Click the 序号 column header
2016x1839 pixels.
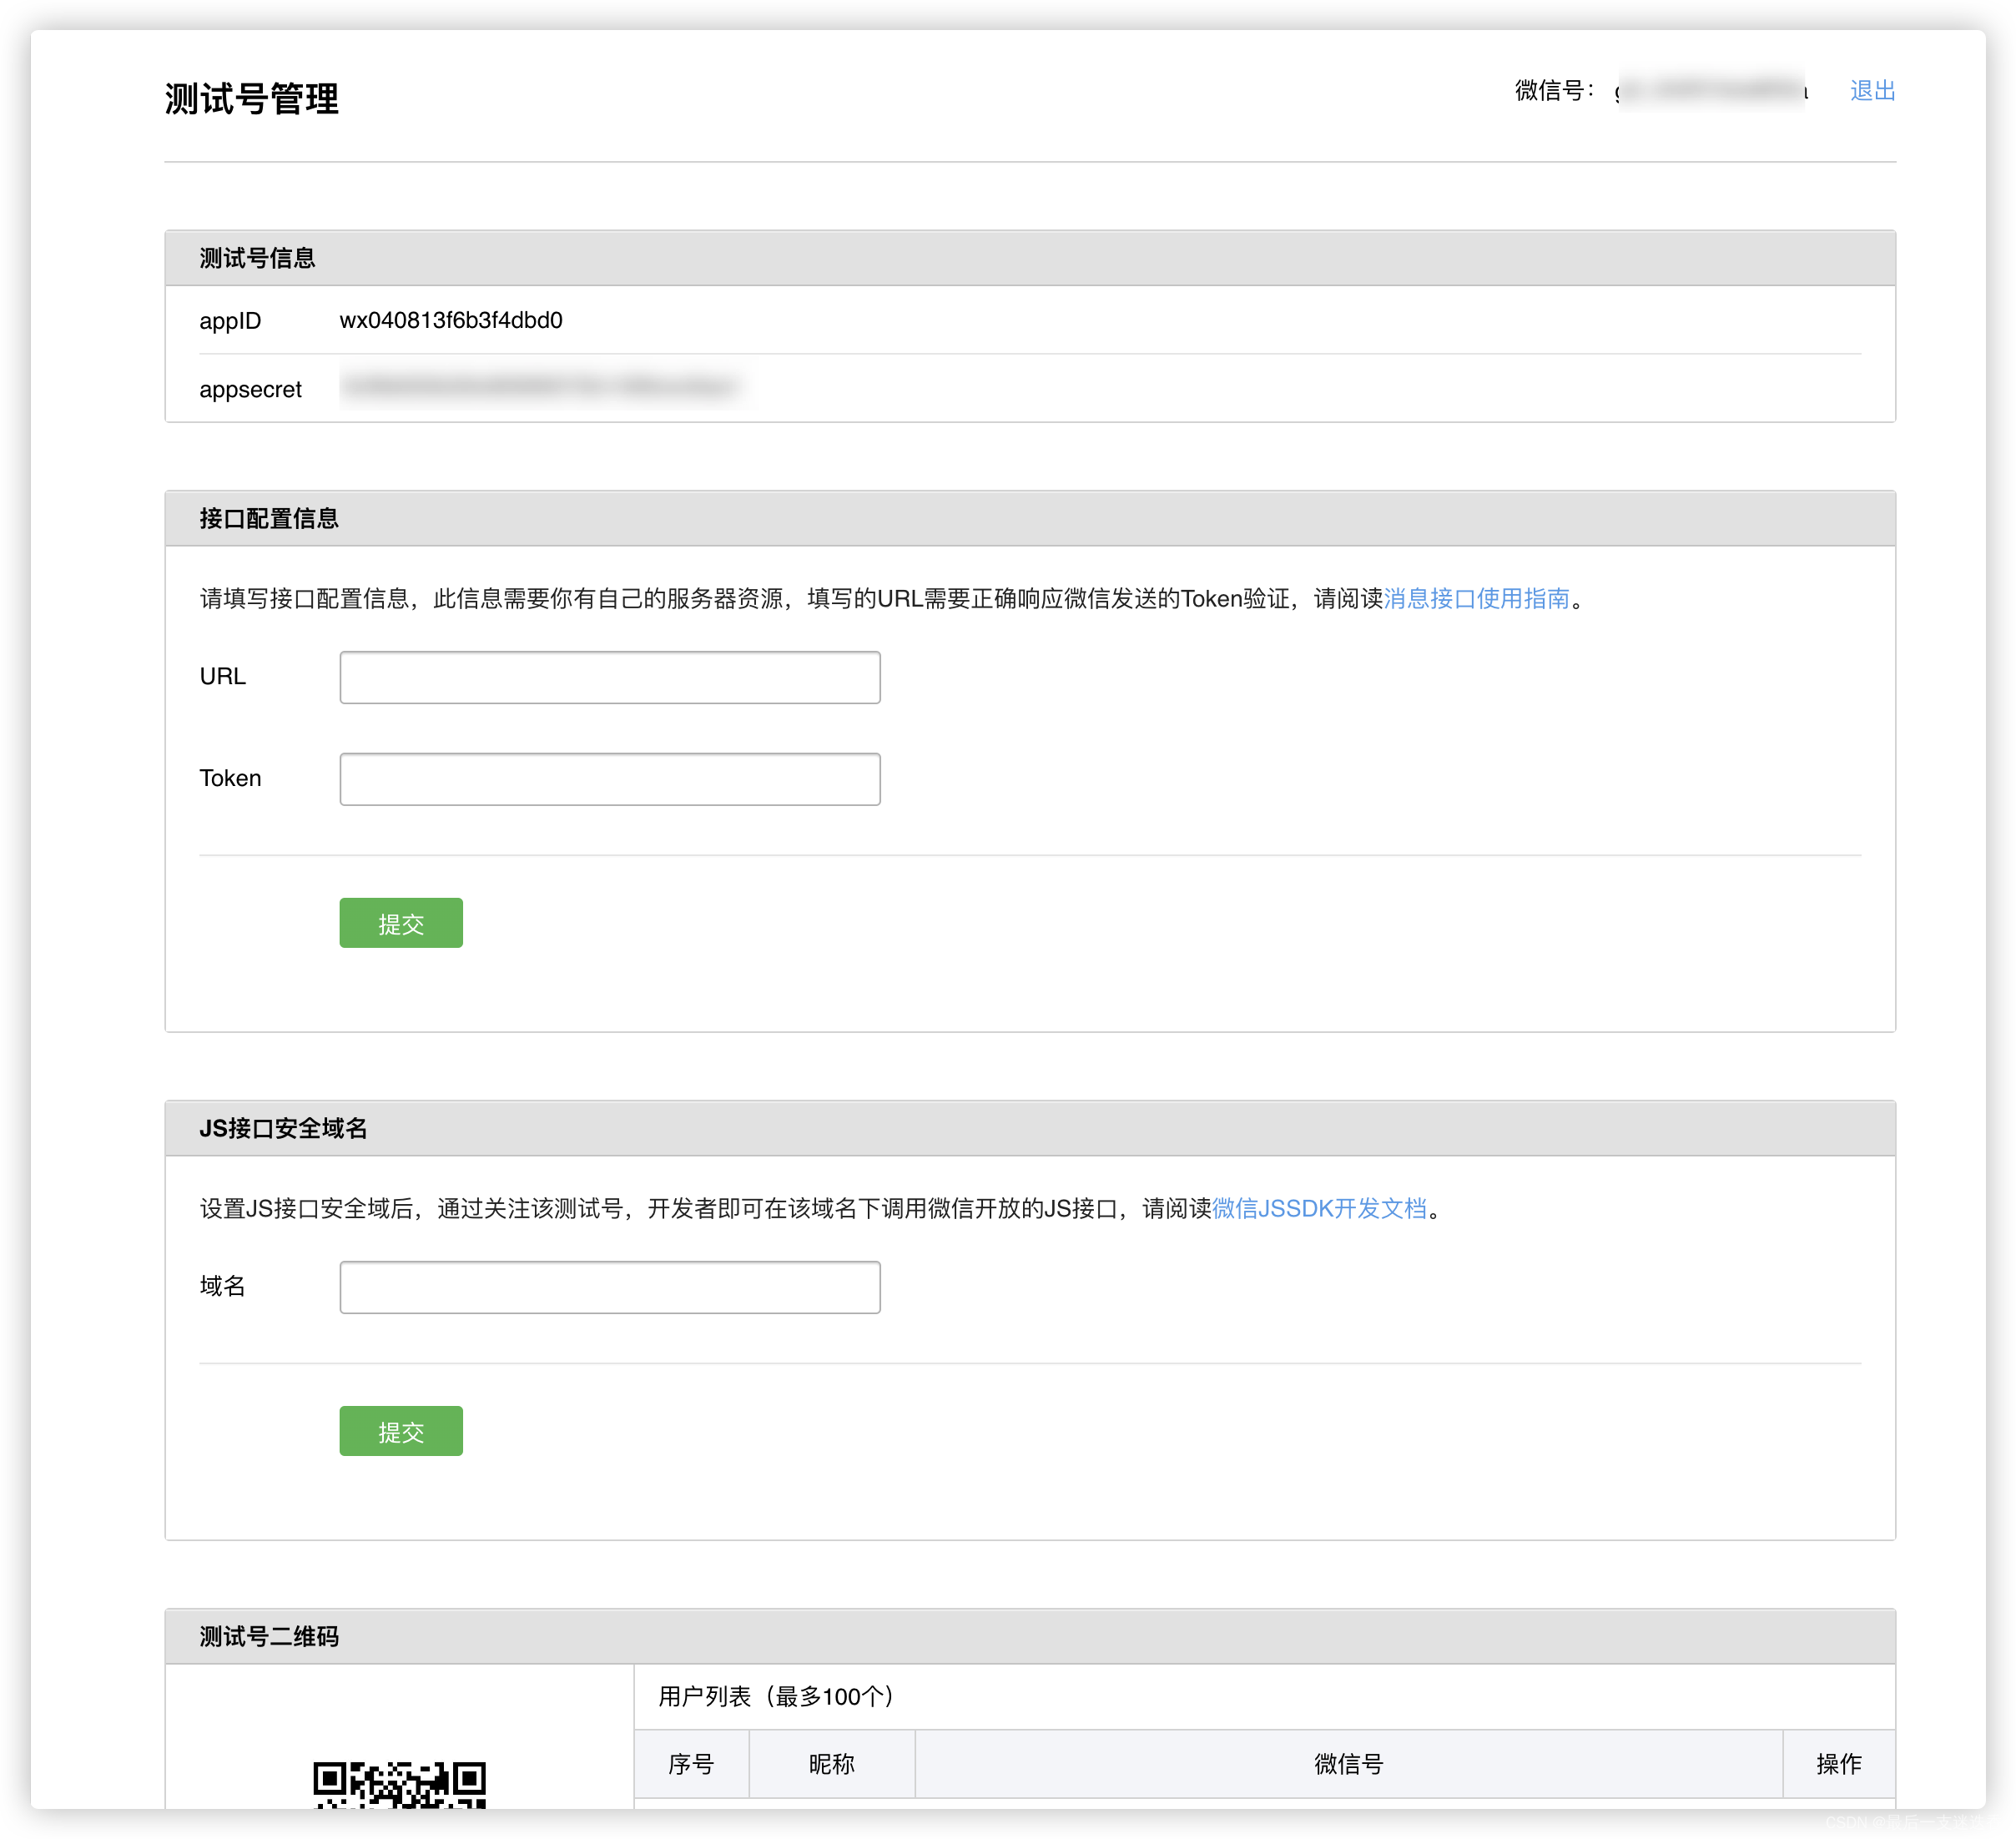[691, 1764]
